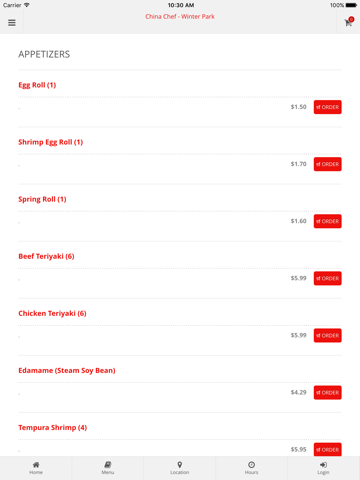Order the Tempura Shrimp (4)

(x=327, y=449)
